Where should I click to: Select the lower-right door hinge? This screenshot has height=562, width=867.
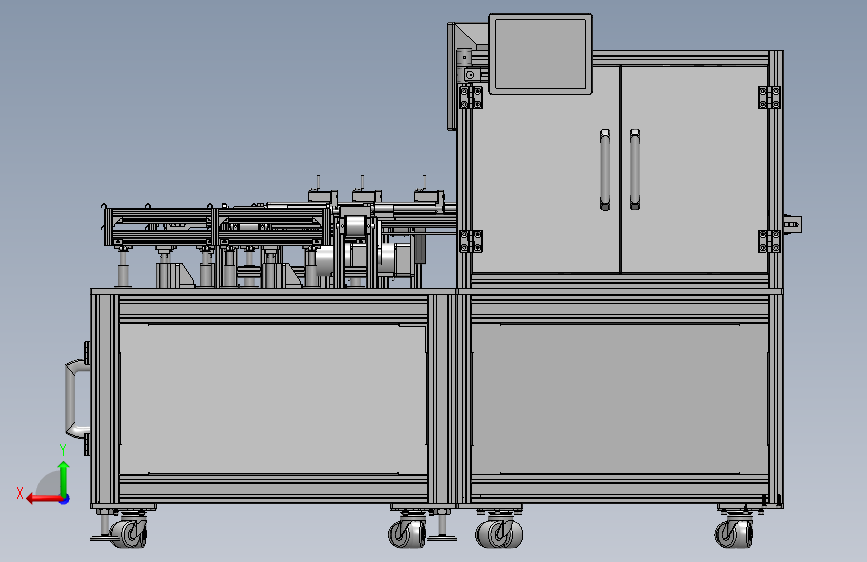769,241
